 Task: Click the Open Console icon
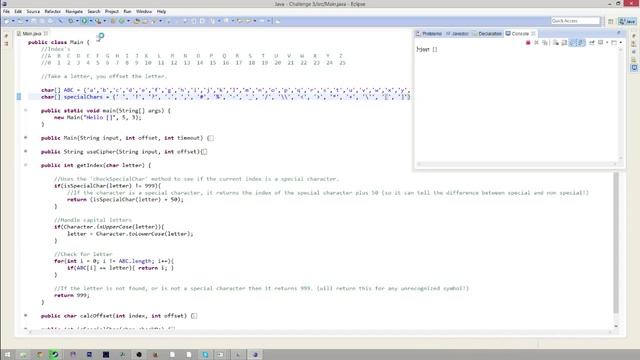click(614, 42)
